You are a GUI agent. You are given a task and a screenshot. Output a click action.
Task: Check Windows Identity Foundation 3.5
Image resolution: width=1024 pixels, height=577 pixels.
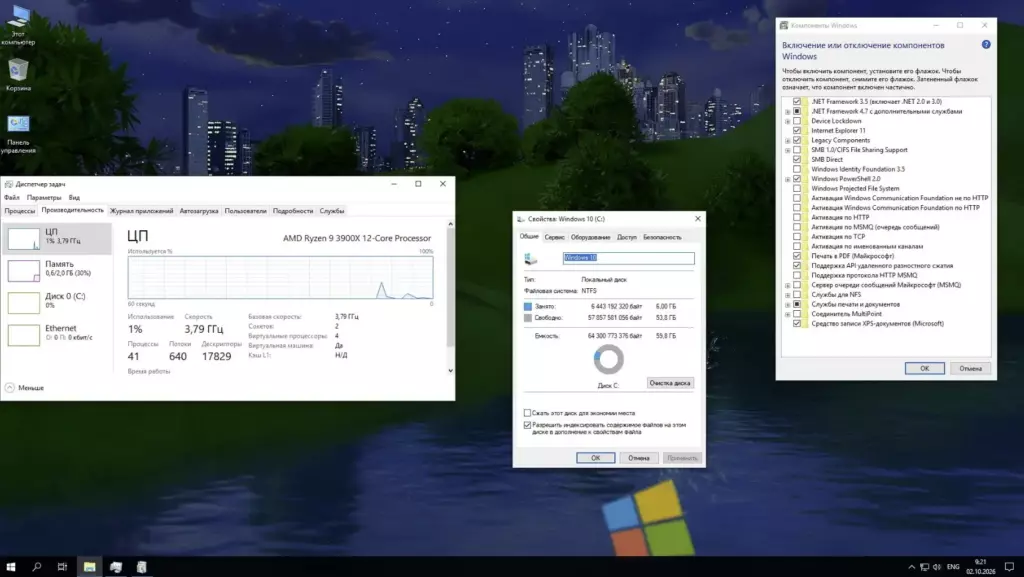(797, 169)
